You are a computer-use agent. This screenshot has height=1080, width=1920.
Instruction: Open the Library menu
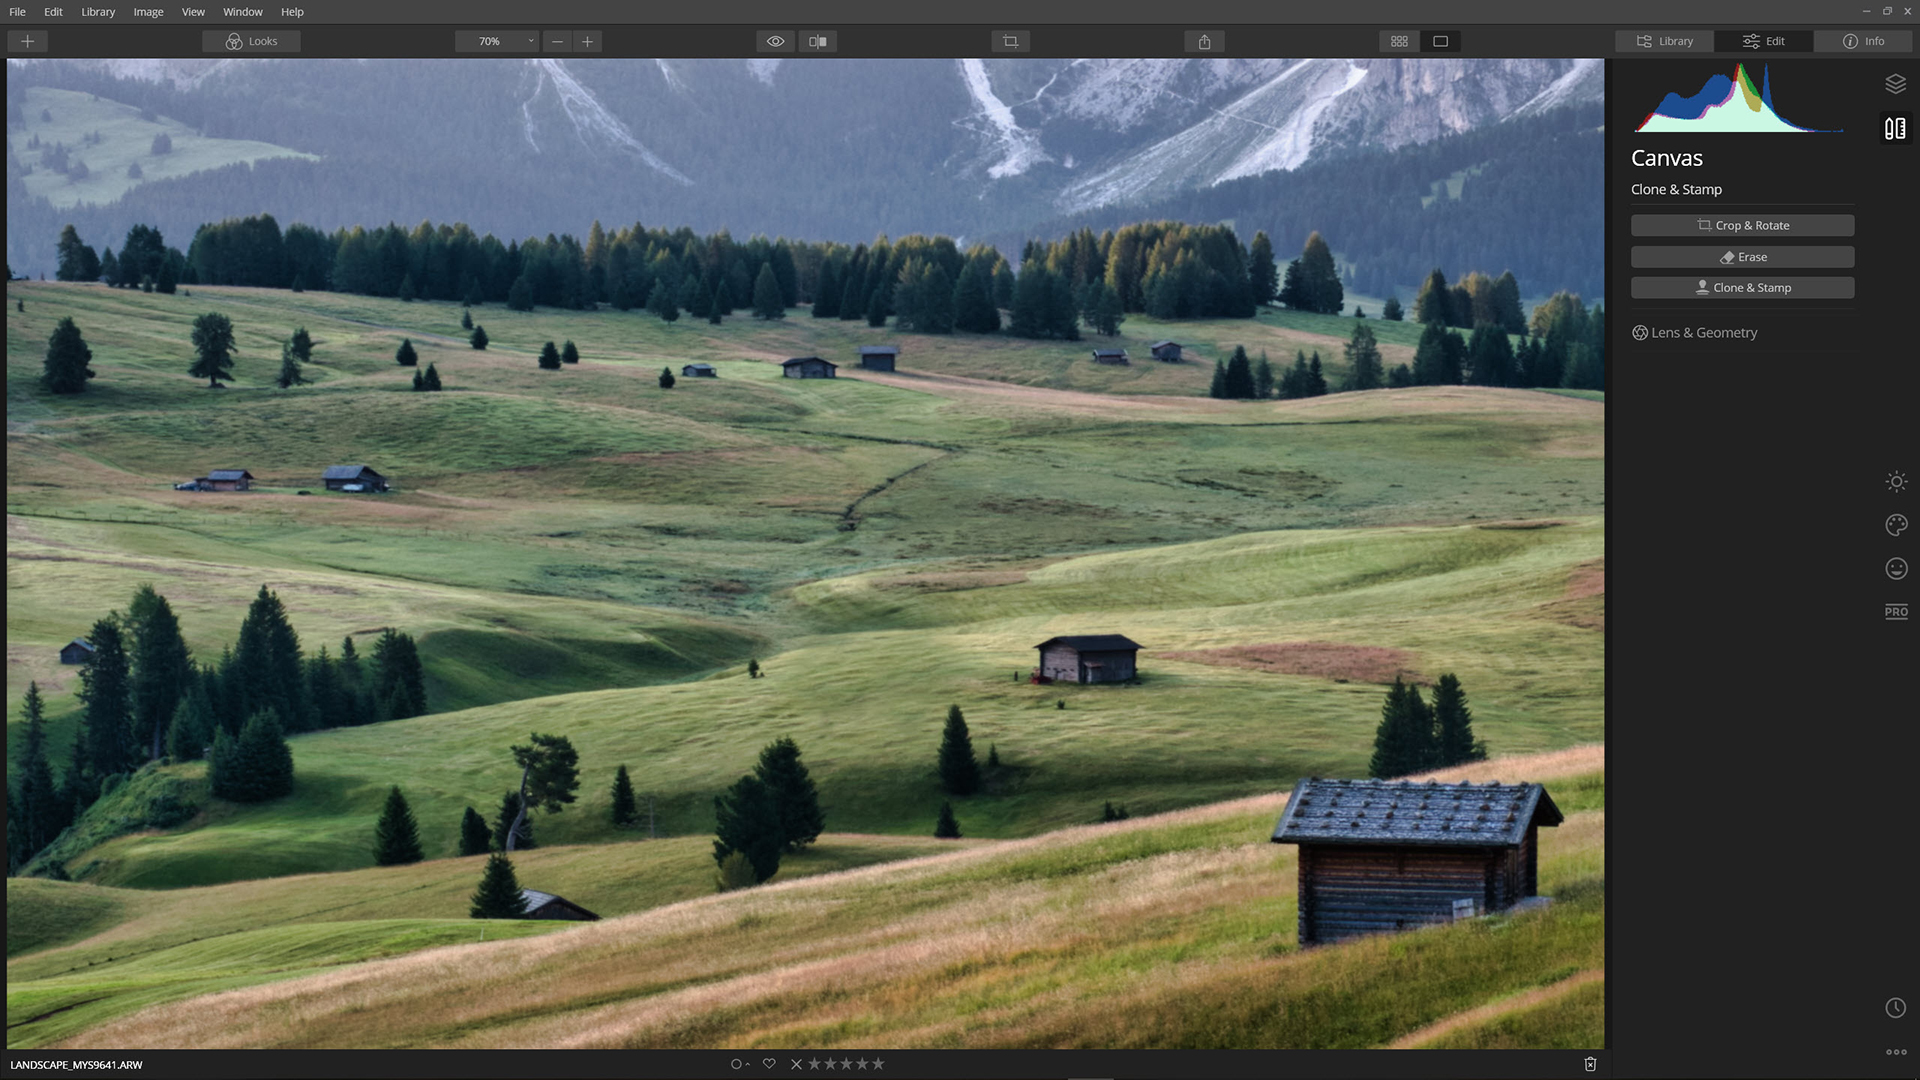pyautogui.click(x=98, y=12)
